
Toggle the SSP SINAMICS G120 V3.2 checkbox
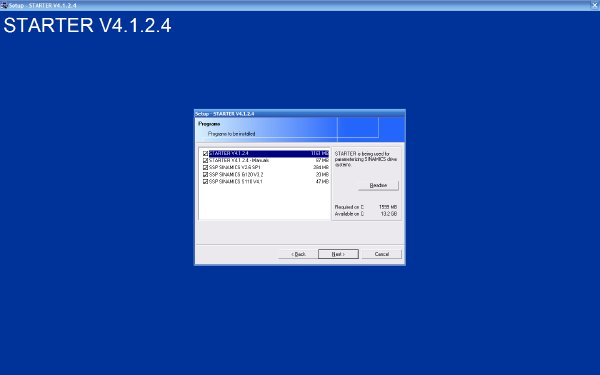[205, 174]
